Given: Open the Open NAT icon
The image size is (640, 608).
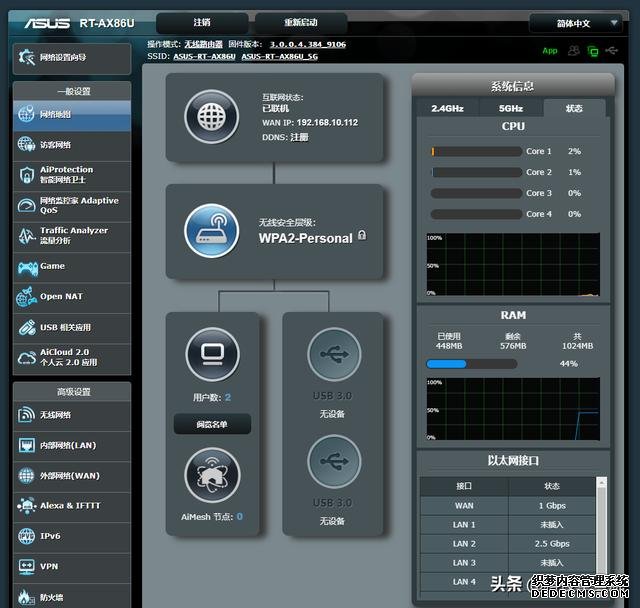Looking at the screenshot, I should click(27, 297).
